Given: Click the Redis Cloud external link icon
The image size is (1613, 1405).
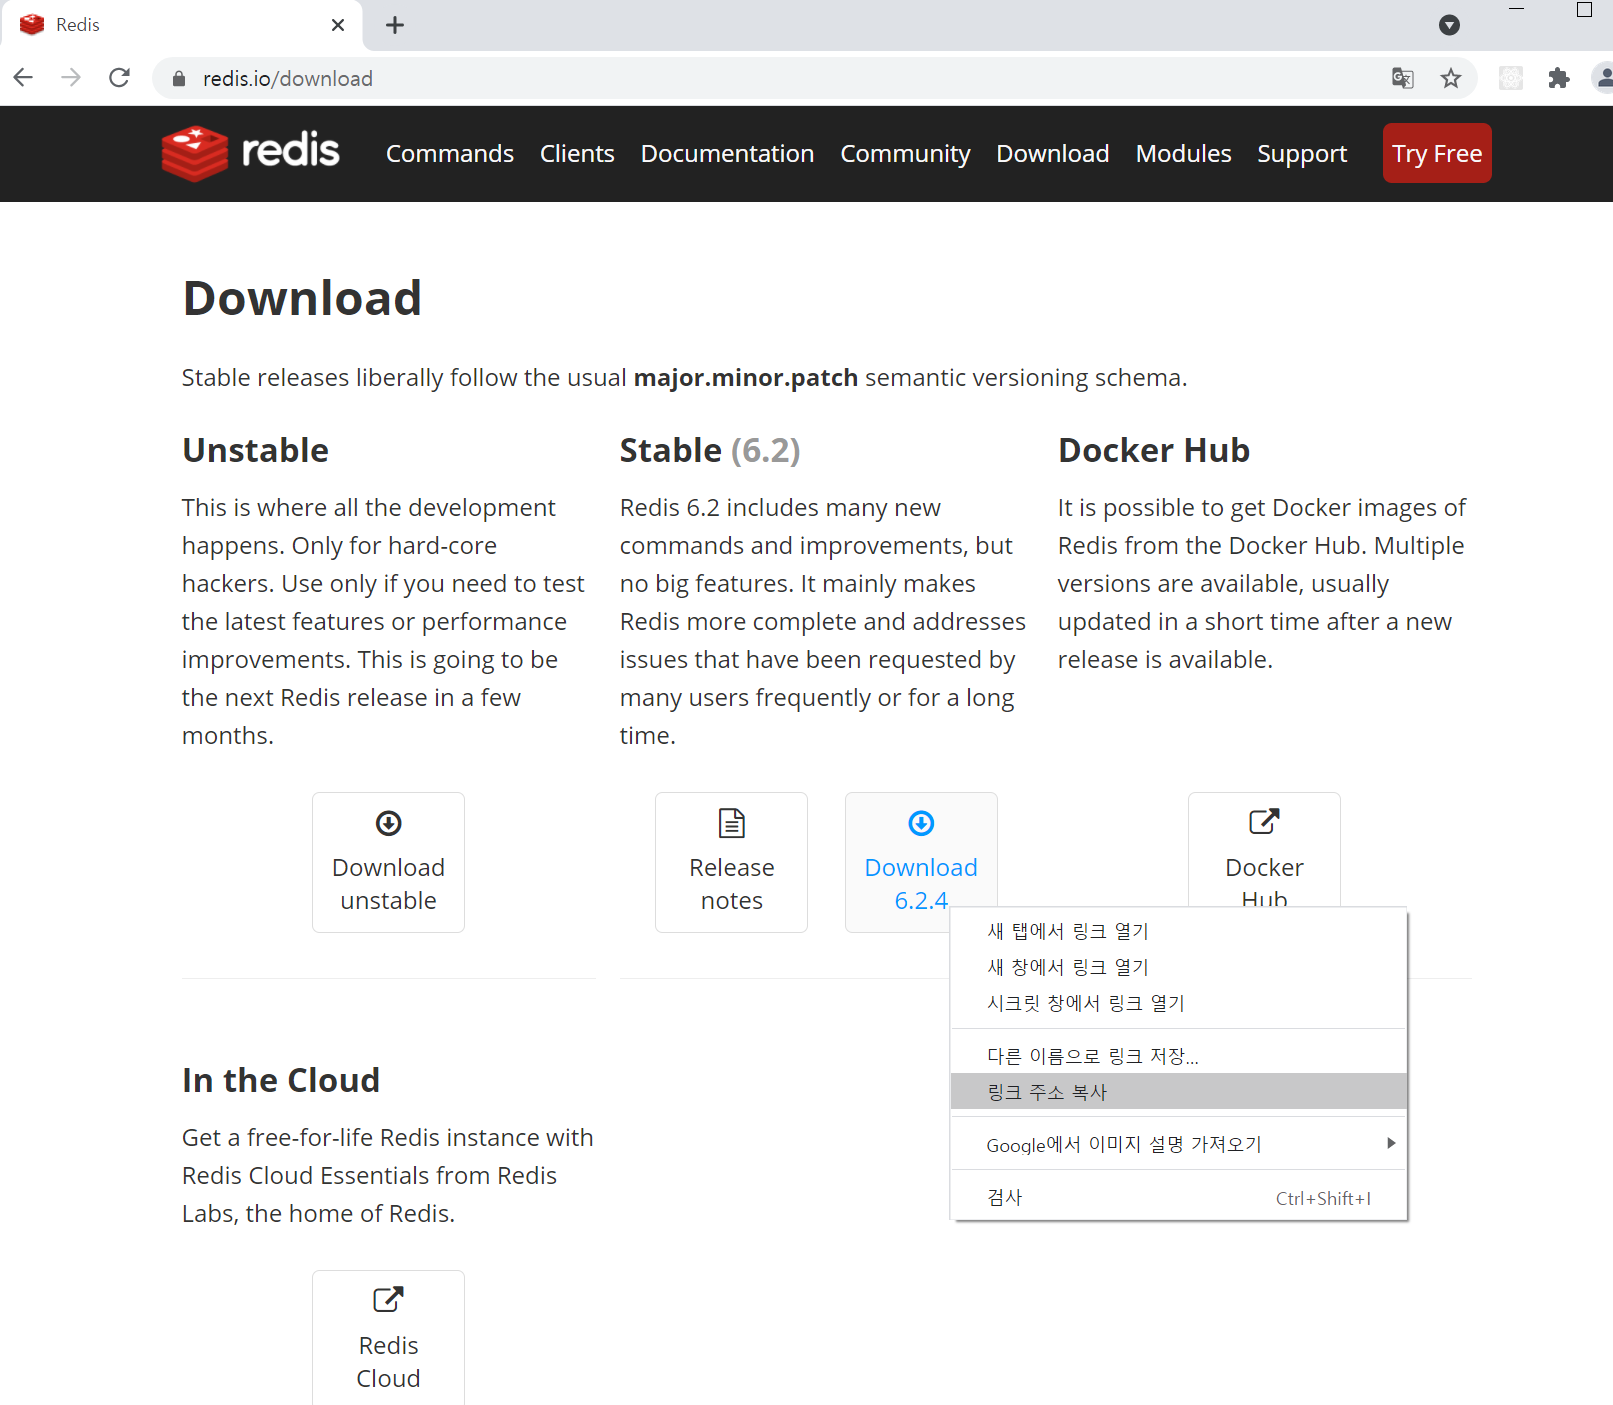Looking at the screenshot, I should [388, 1299].
